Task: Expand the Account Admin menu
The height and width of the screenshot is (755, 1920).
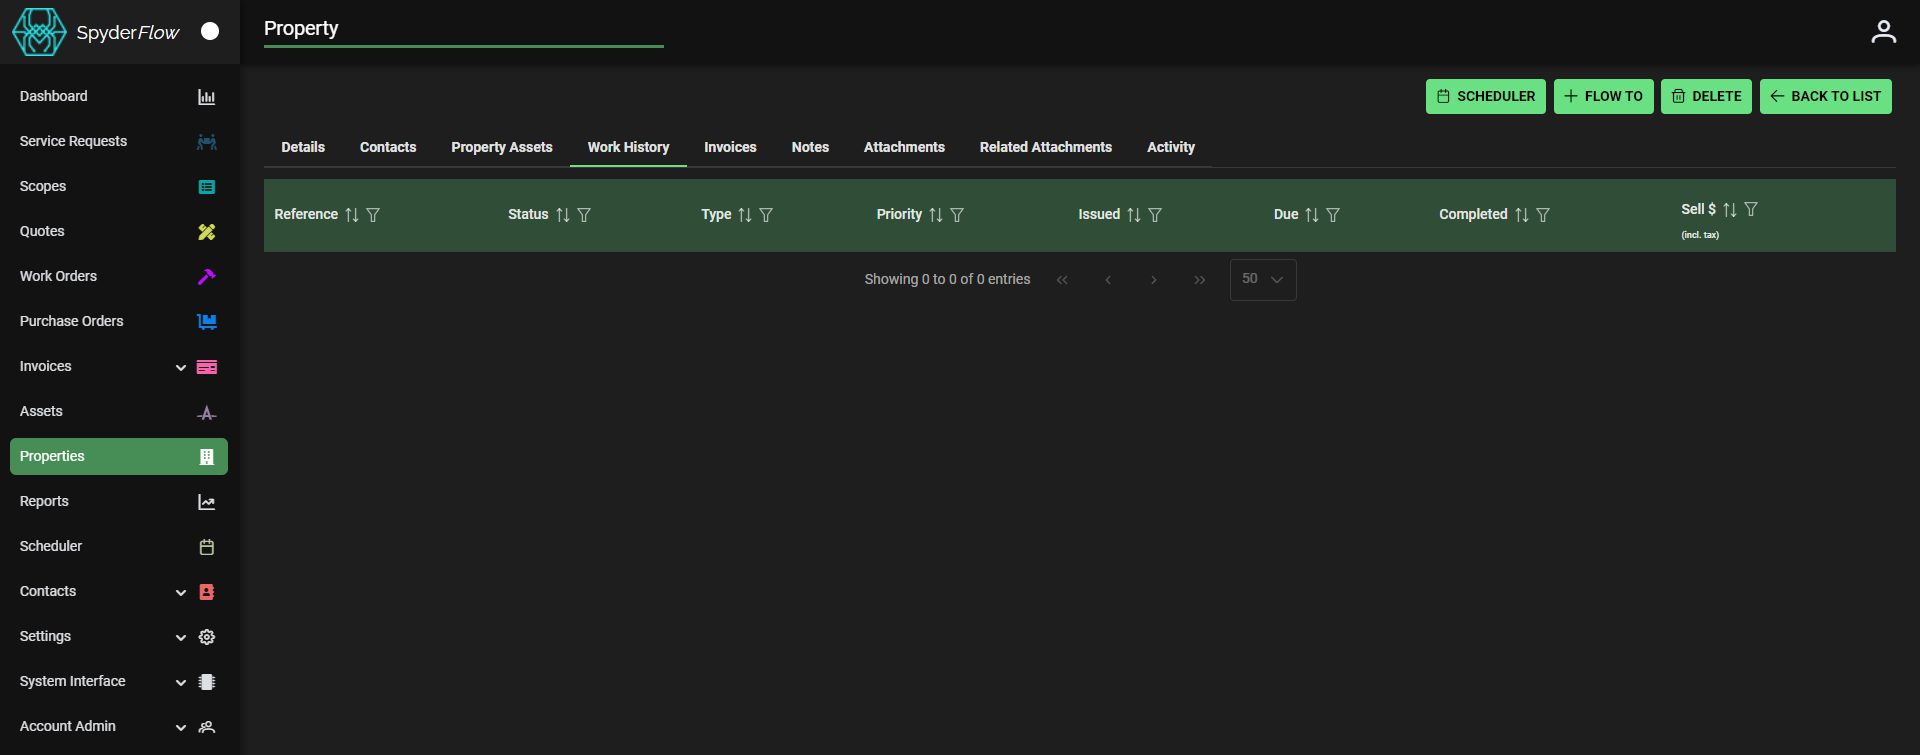Action: click(x=181, y=727)
